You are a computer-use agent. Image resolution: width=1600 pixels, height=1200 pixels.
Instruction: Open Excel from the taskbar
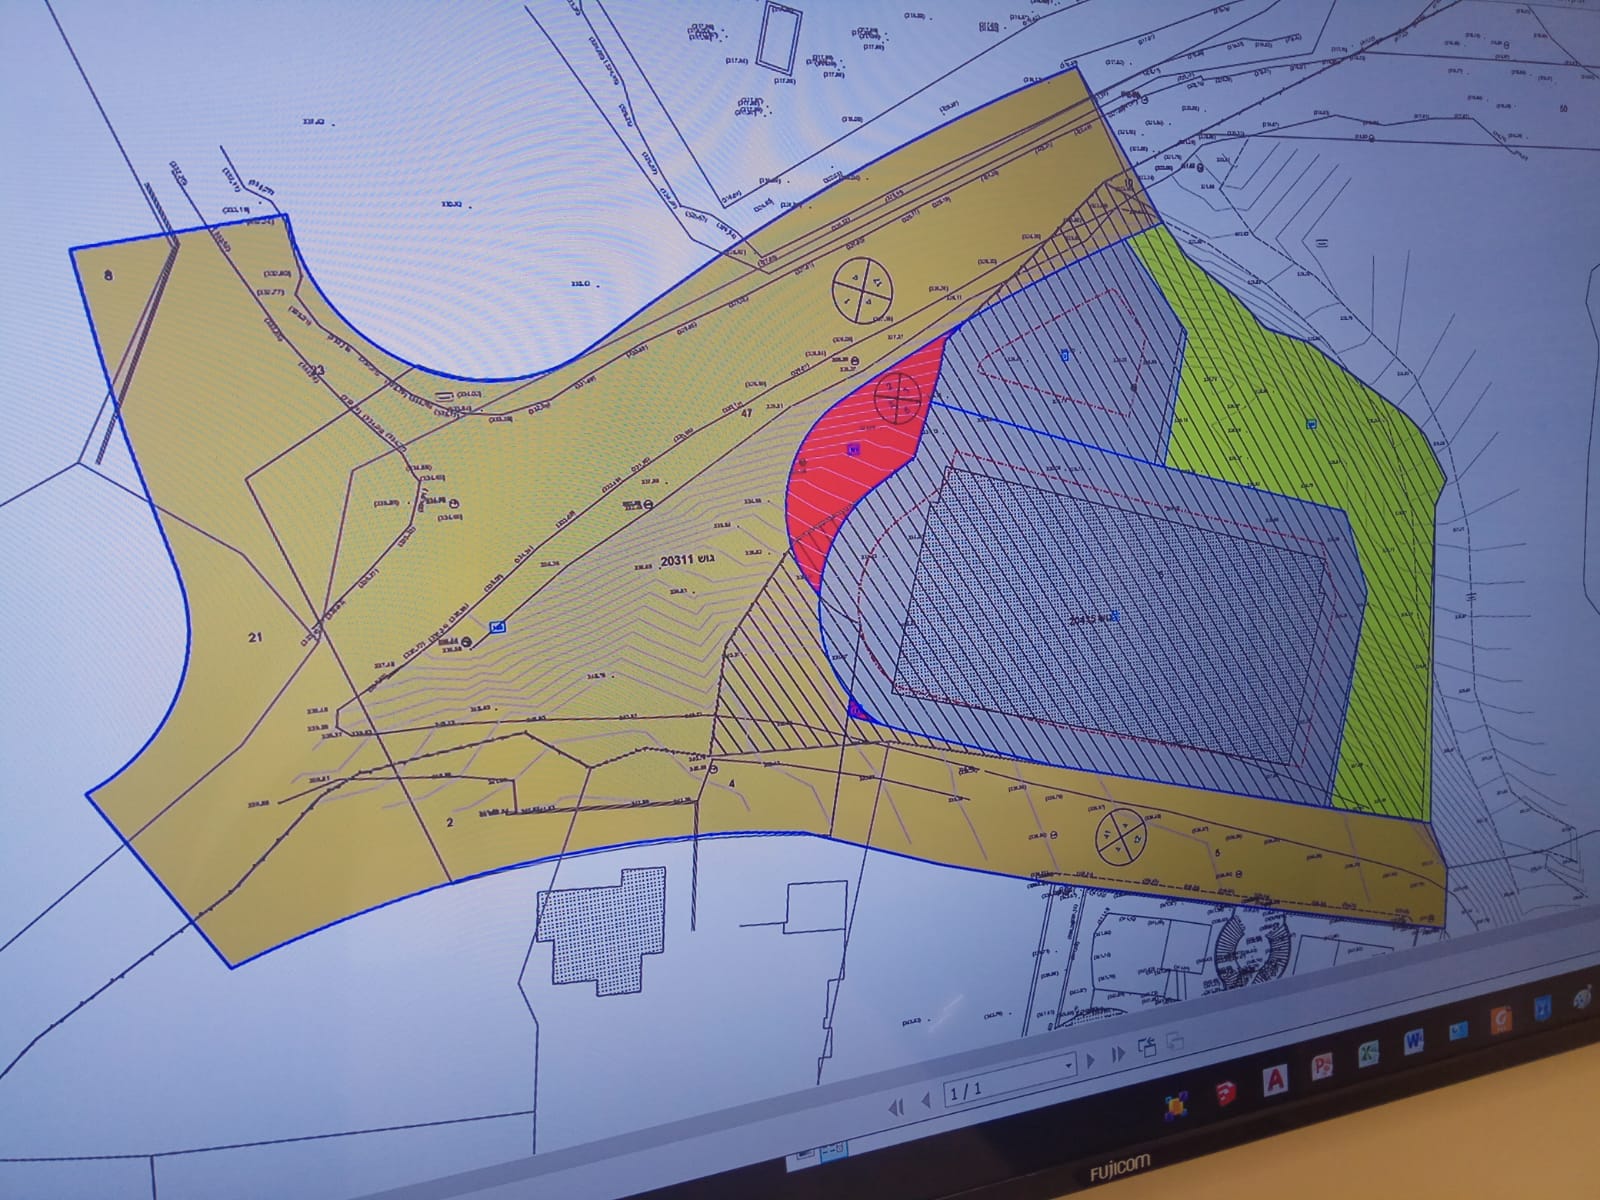click(x=1368, y=1054)
